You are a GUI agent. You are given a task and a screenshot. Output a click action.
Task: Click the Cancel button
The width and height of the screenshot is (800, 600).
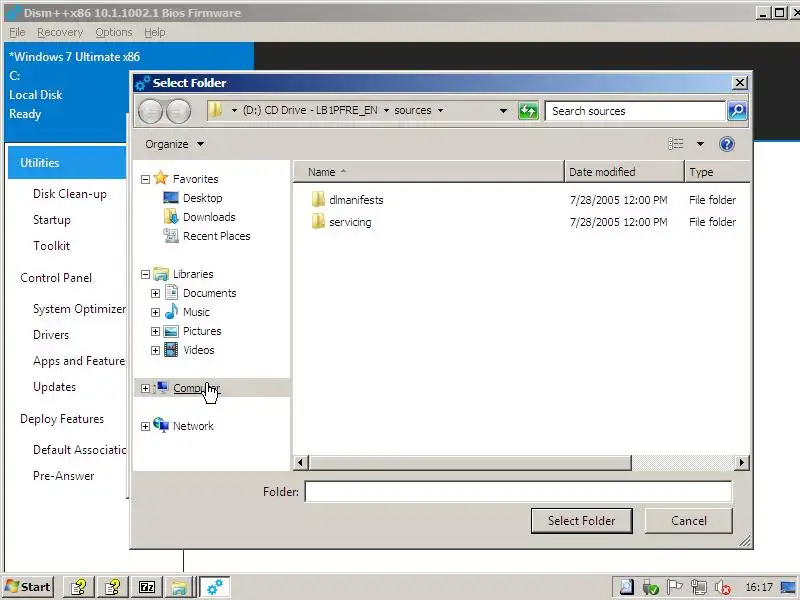click(x=689, y=521)
